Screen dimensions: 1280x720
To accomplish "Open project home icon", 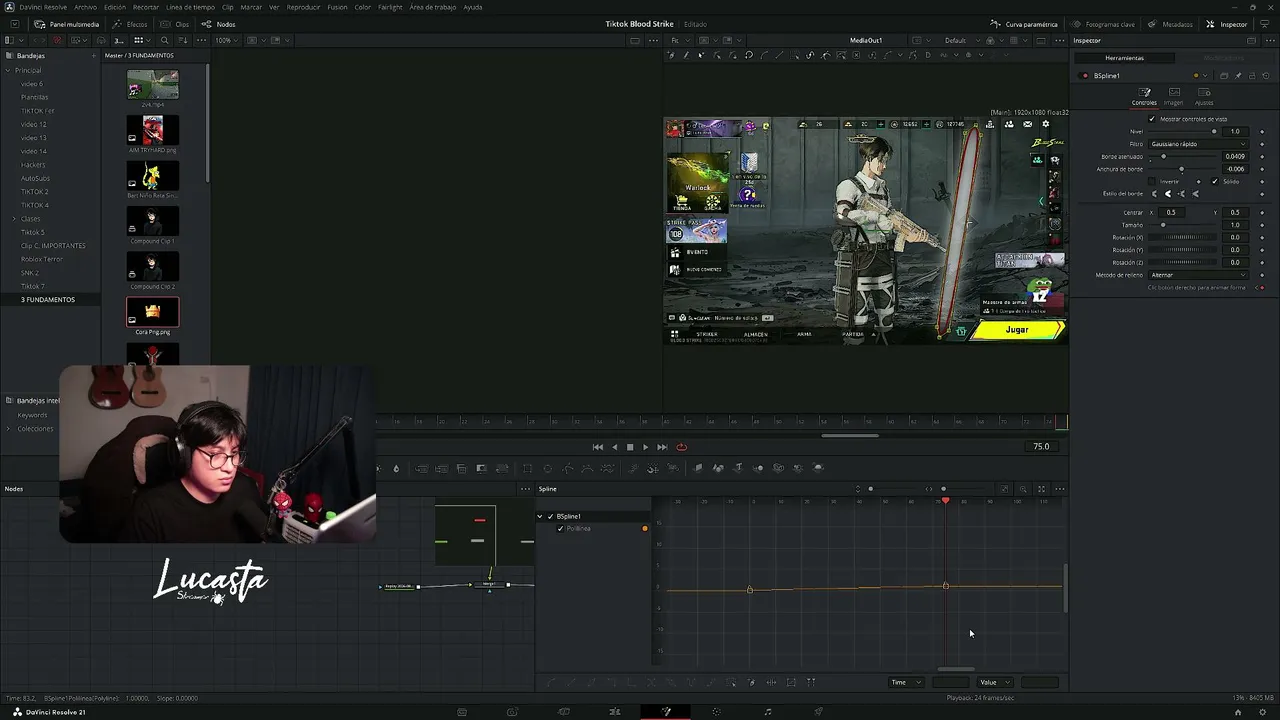I will (x=1237, y=712).
